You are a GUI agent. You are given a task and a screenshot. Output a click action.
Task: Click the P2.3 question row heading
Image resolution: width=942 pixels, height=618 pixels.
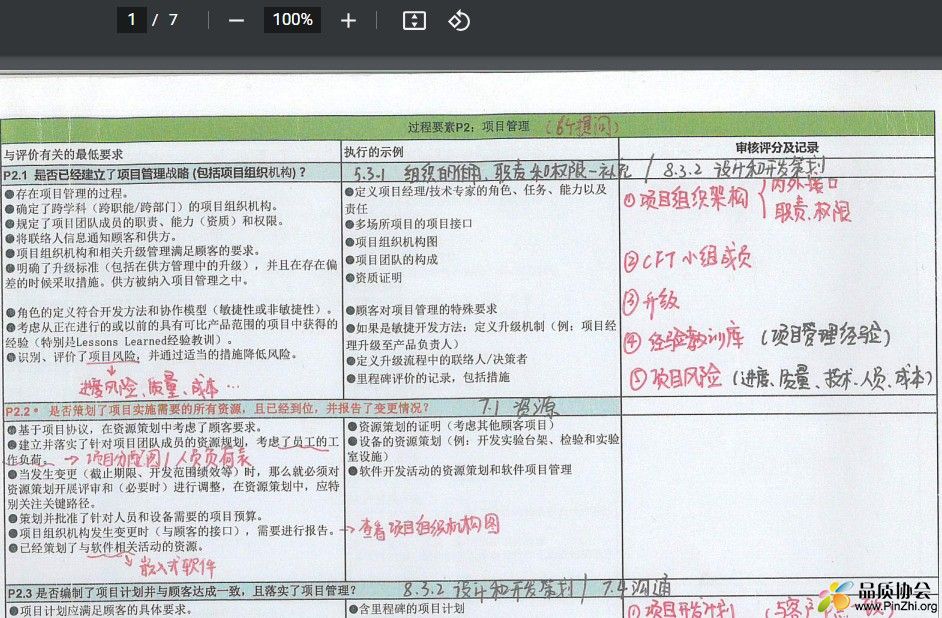pyautogui.click(x=181, y=592)
